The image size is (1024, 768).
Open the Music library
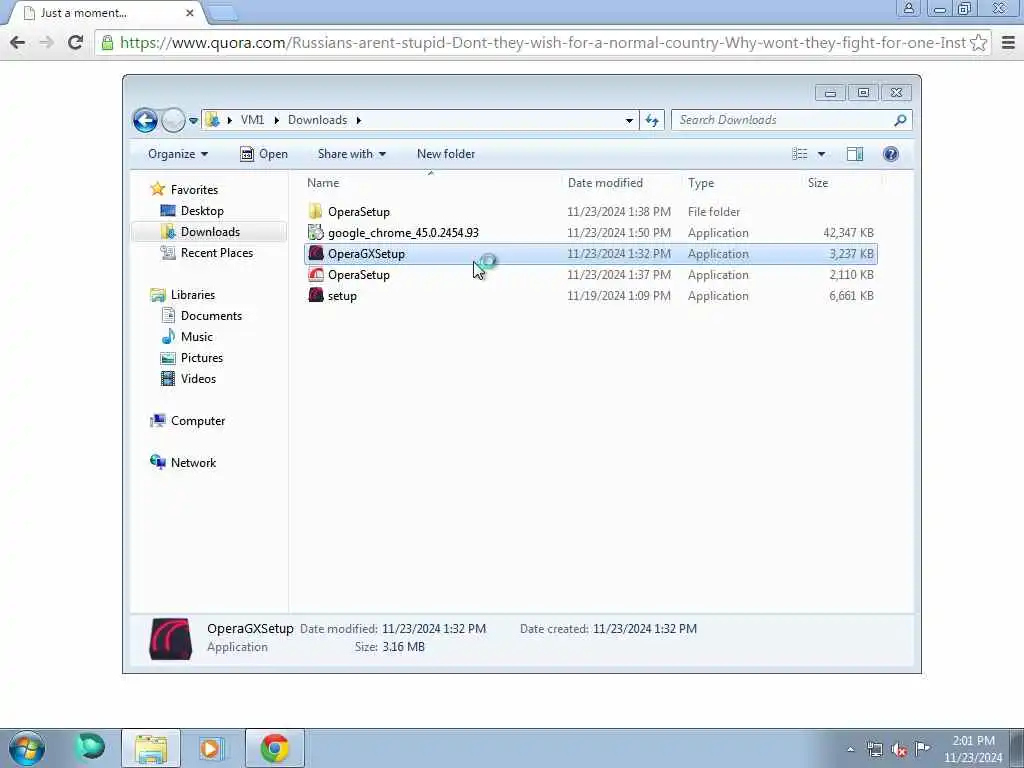[187, 337]
